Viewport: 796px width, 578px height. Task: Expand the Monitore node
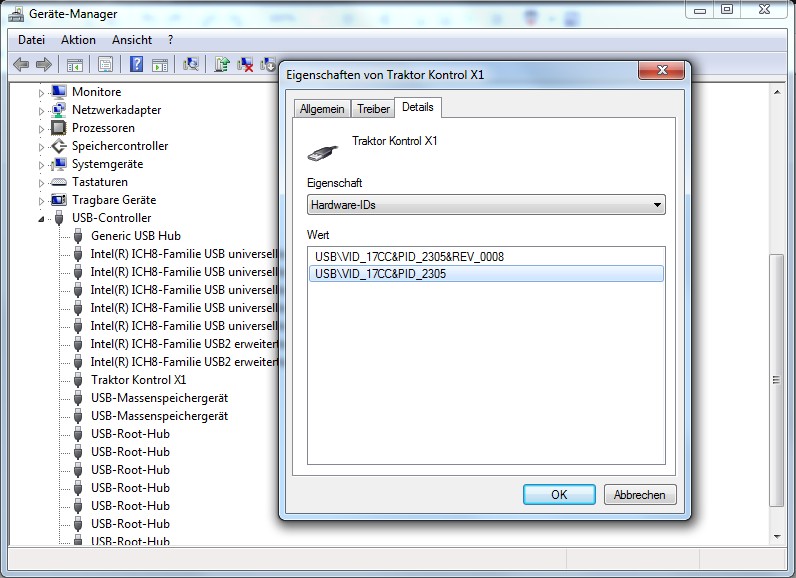tap(41, 93)
